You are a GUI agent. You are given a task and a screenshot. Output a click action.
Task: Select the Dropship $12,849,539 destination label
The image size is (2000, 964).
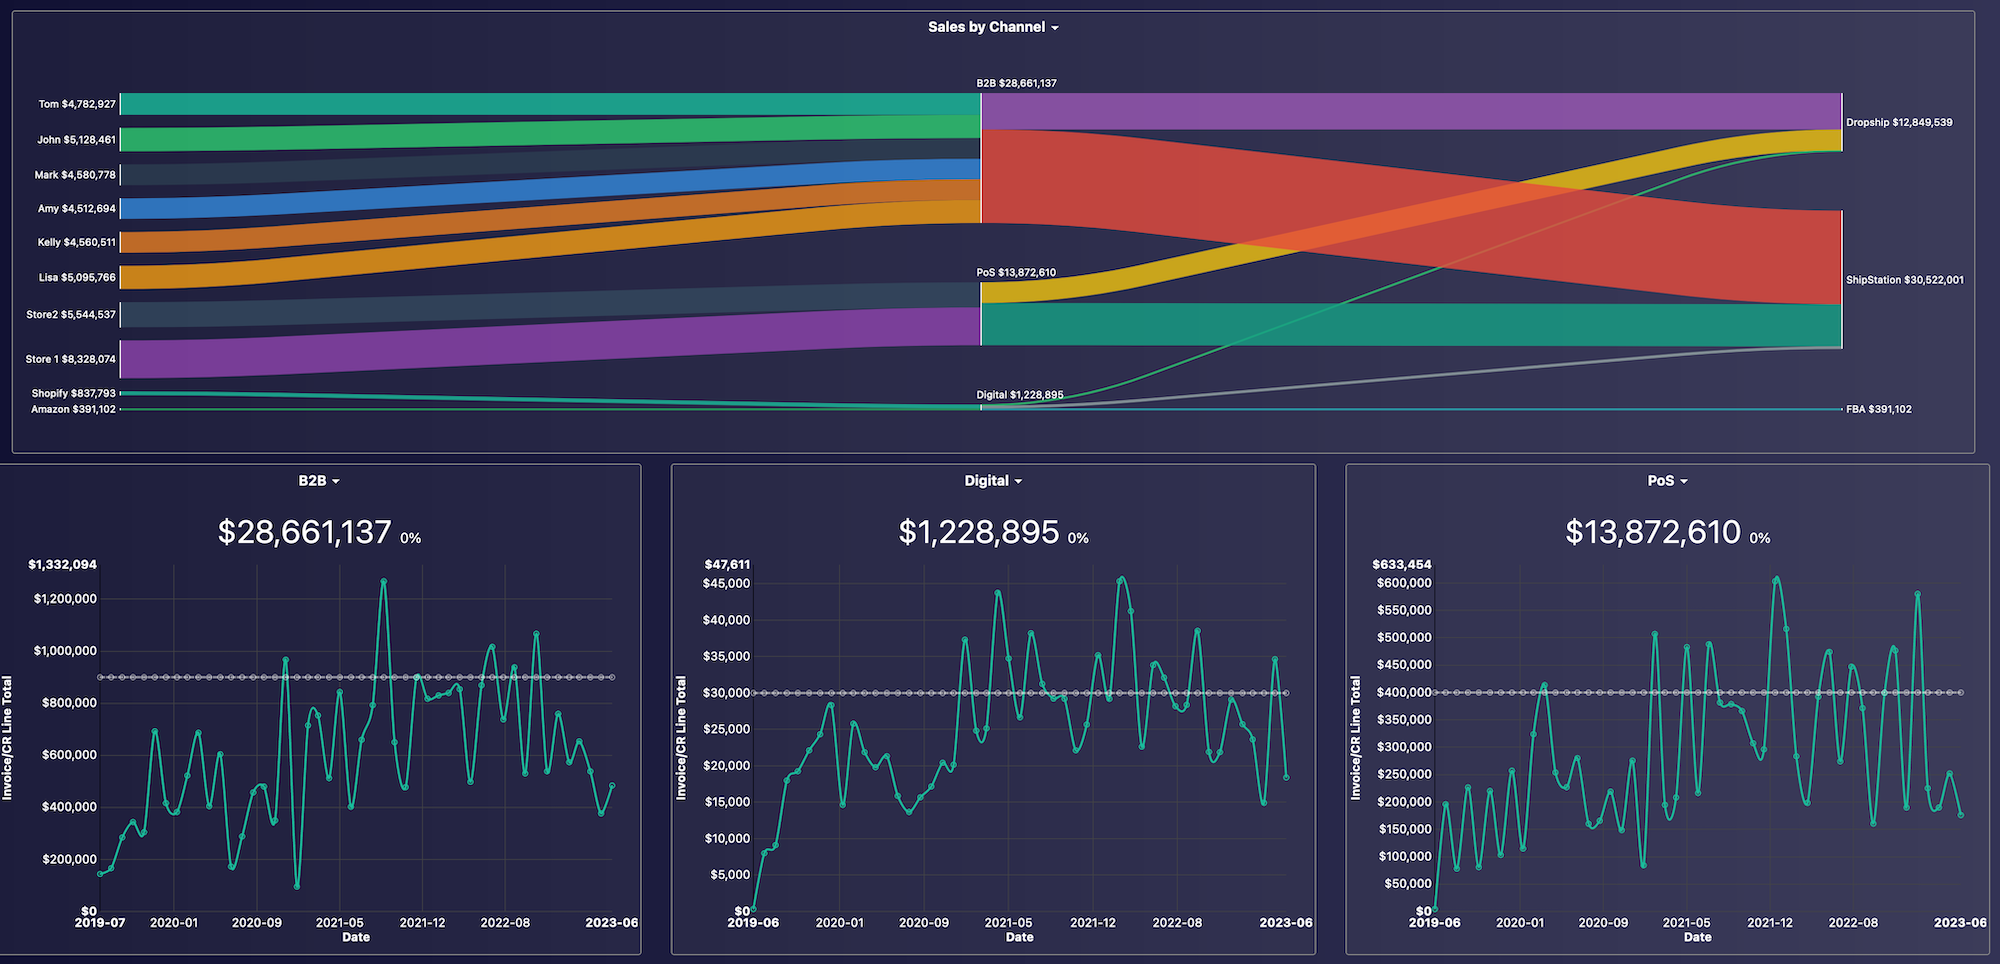click(x=1898, y=122)
